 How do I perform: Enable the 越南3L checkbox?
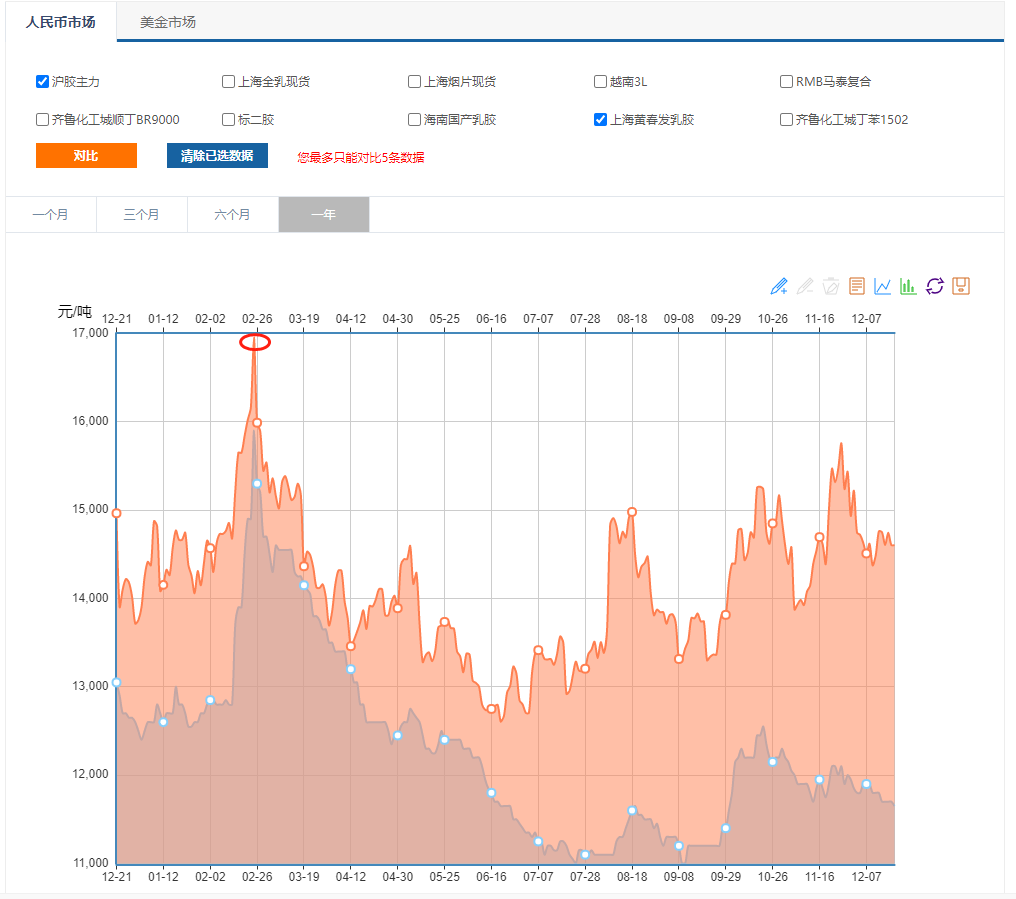pyautogui.click(x=600, y=81)
